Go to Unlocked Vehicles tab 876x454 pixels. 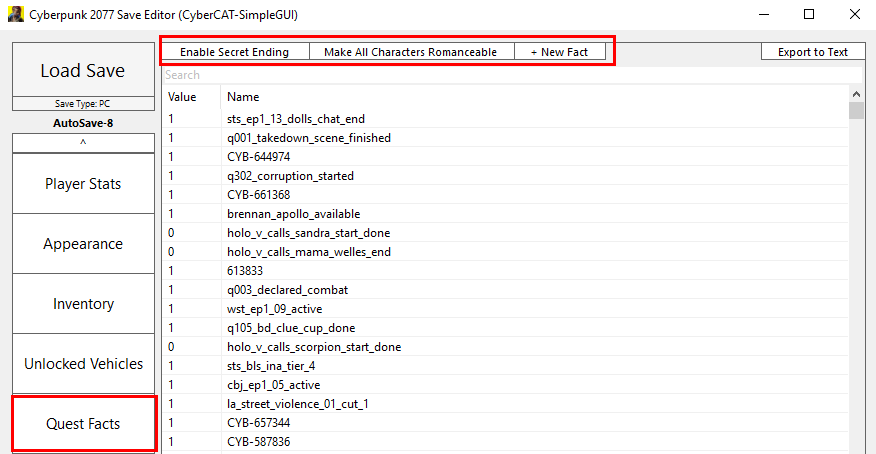click(x=83, y=364)
